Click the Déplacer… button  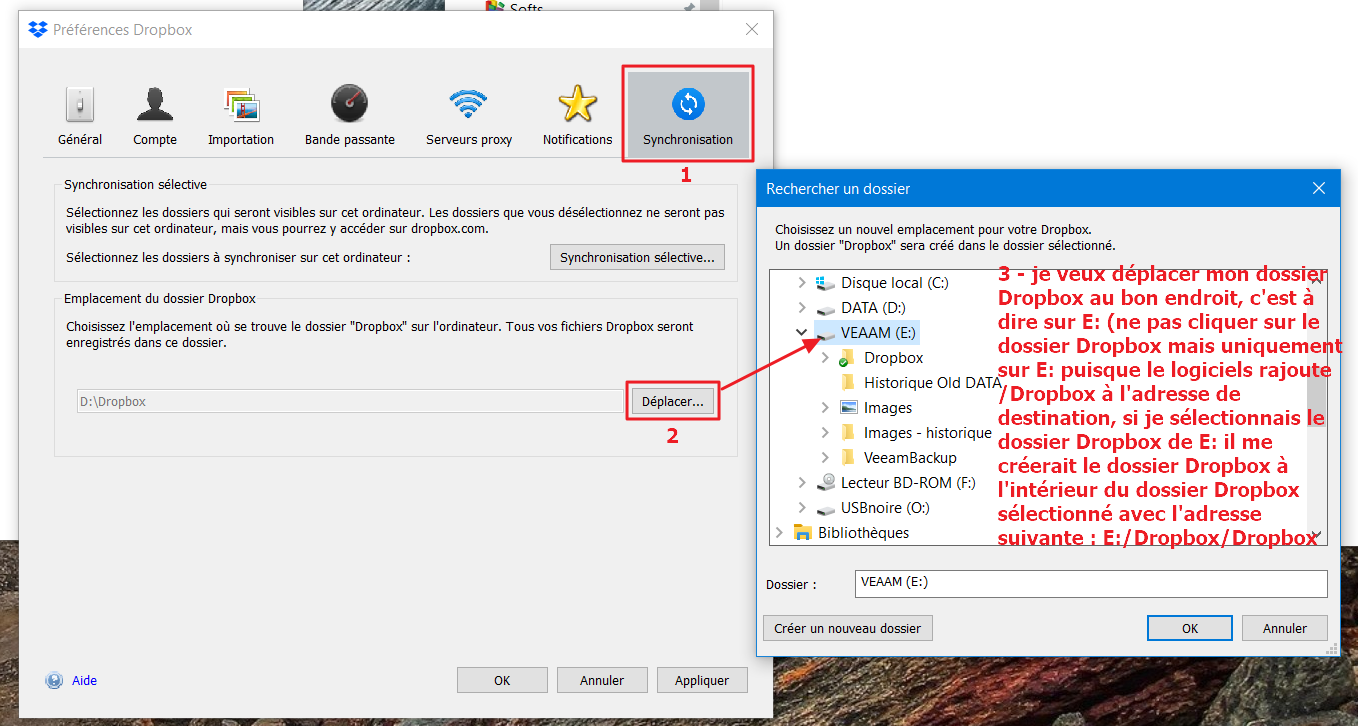coord(672,401)
